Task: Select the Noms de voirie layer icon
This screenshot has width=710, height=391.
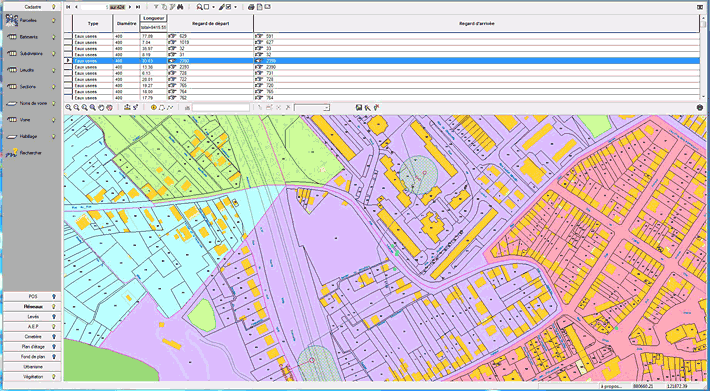Action: coord(12,103)
